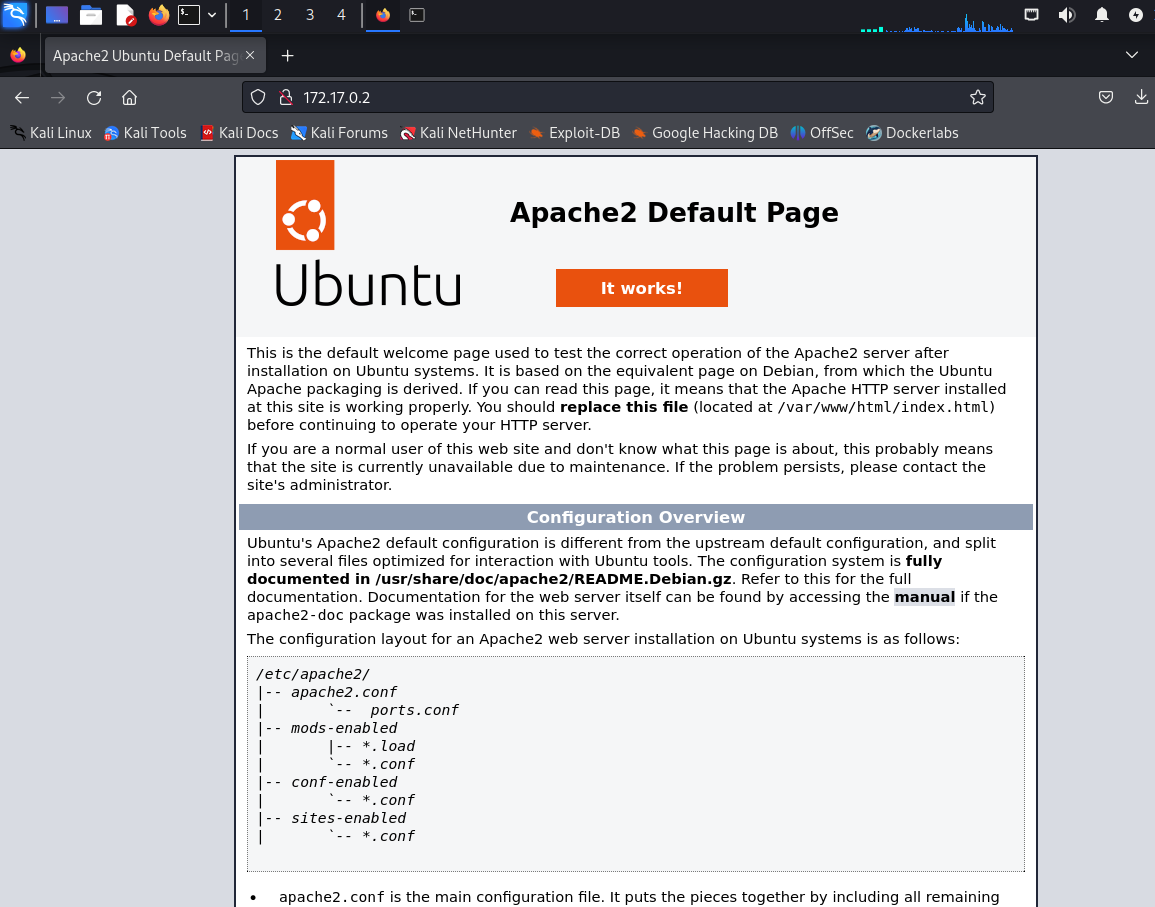Screen dimensions: 1155x907
Task: Open the file manager from the panel
Action: click(91, 15)
